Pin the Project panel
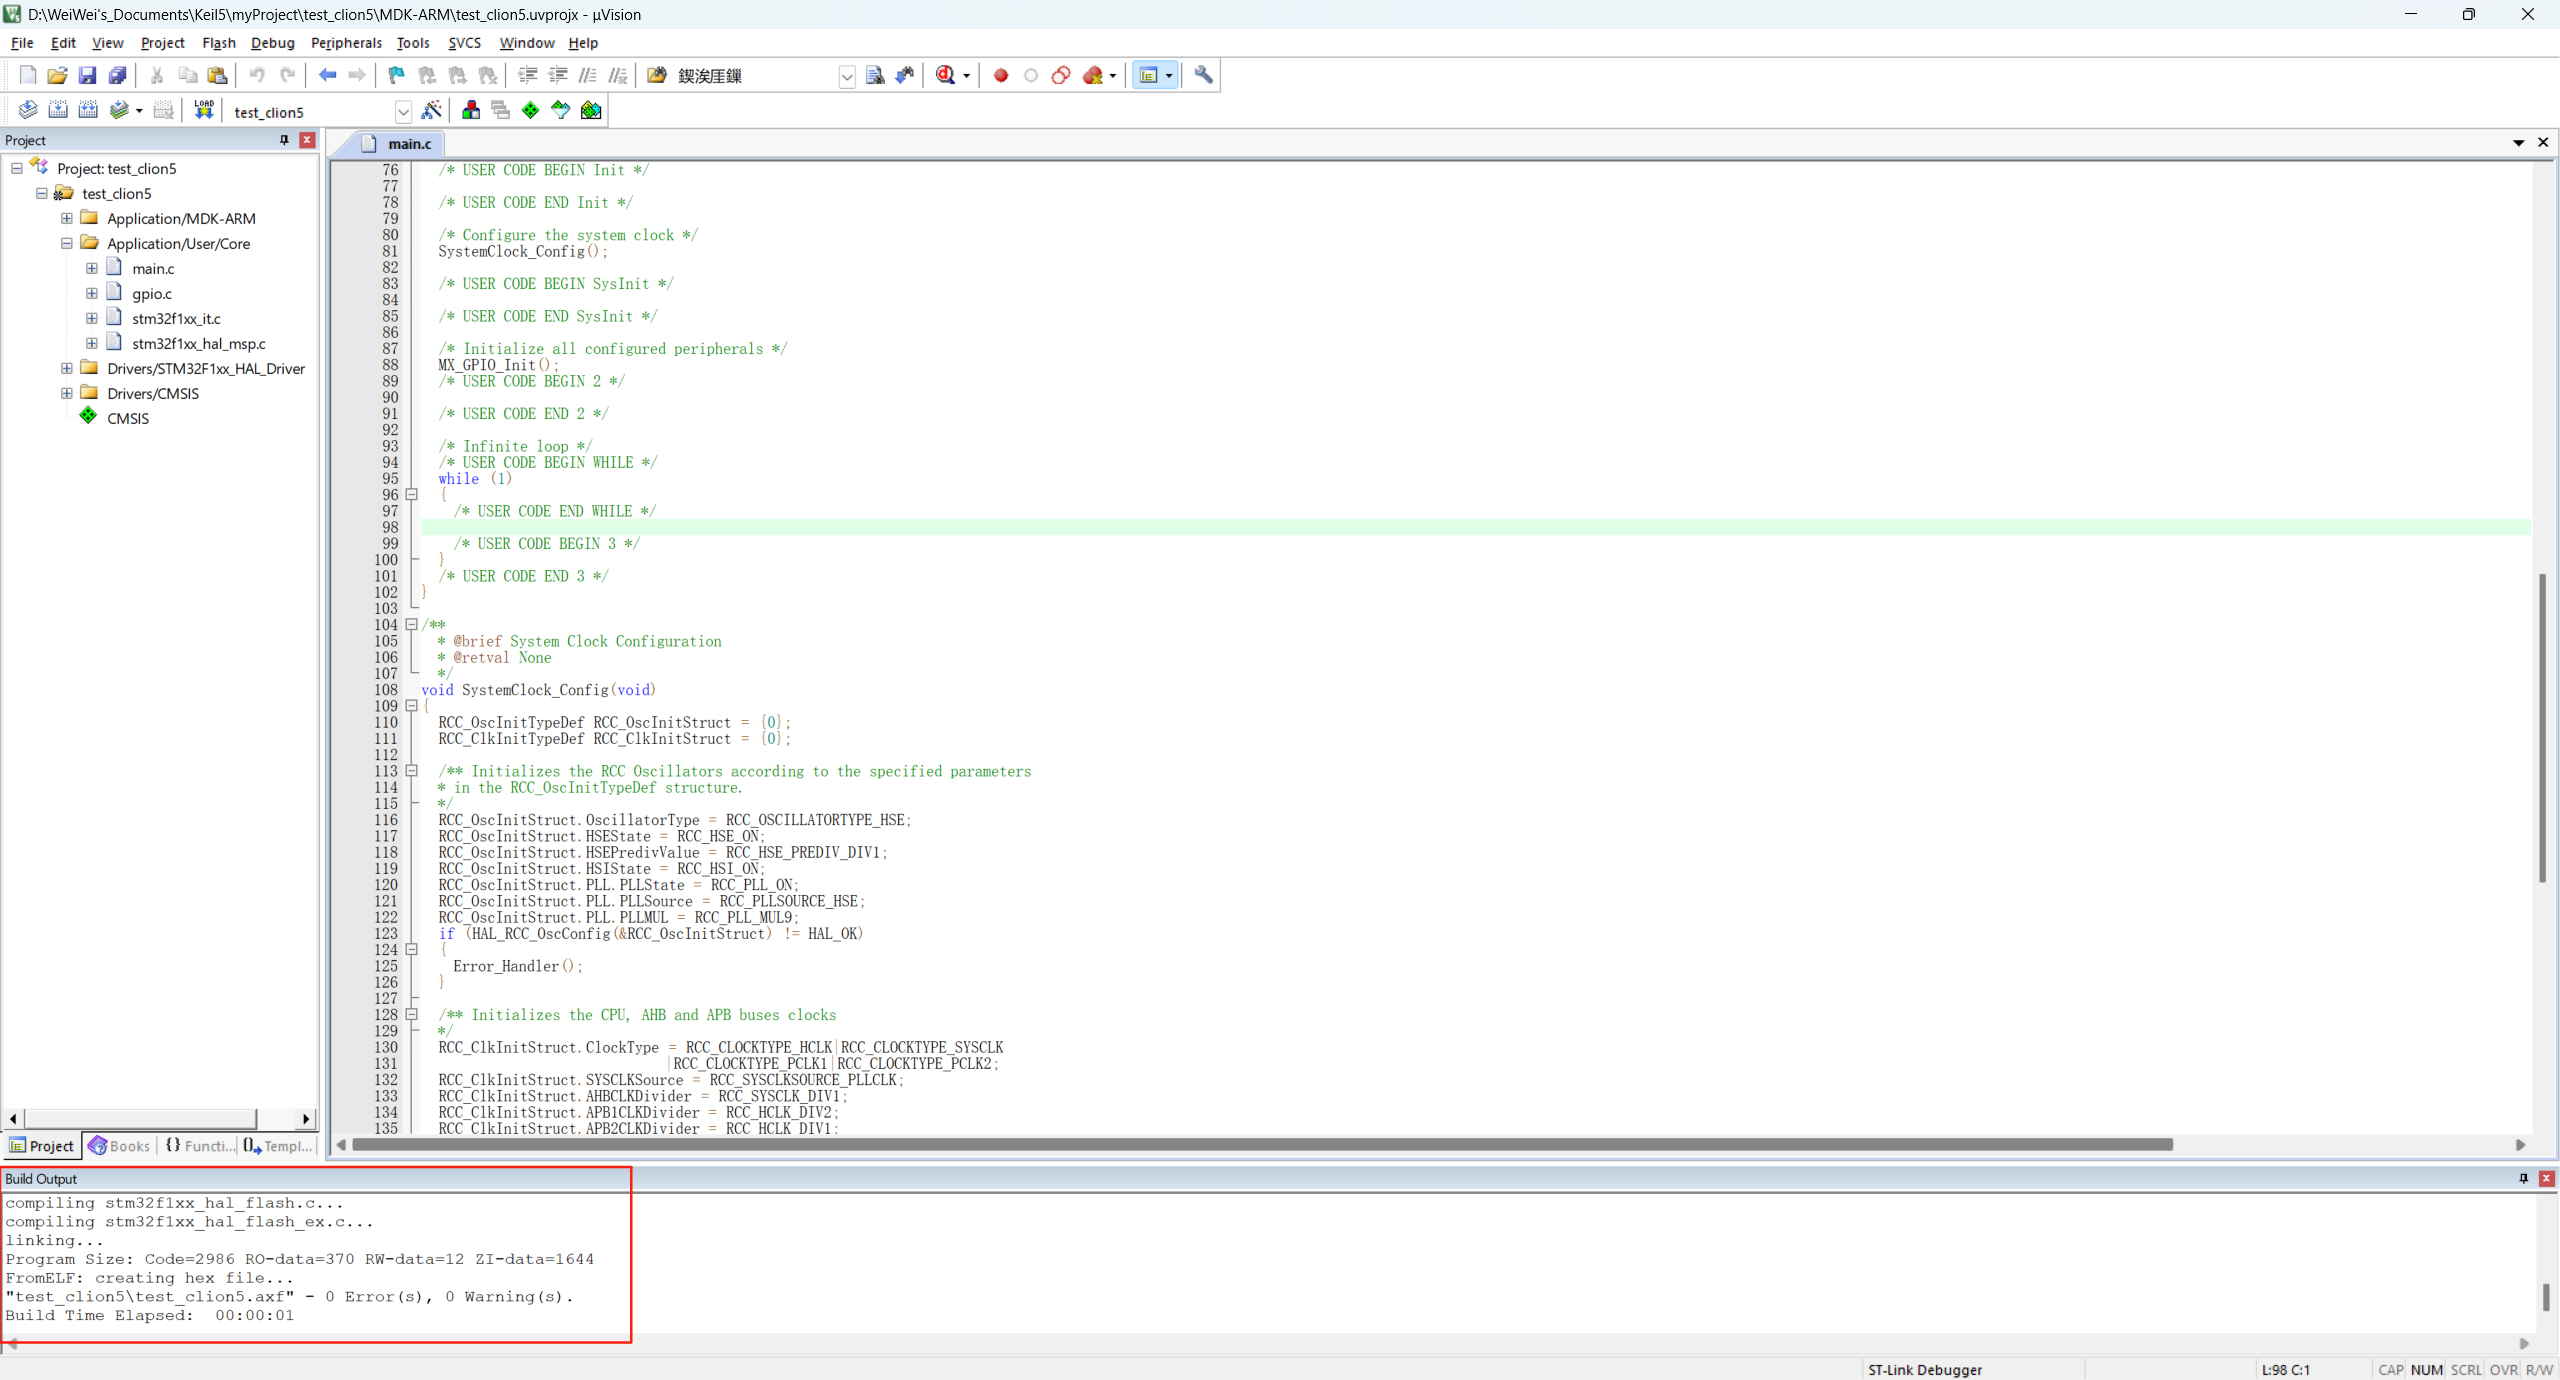 [283, 140]
